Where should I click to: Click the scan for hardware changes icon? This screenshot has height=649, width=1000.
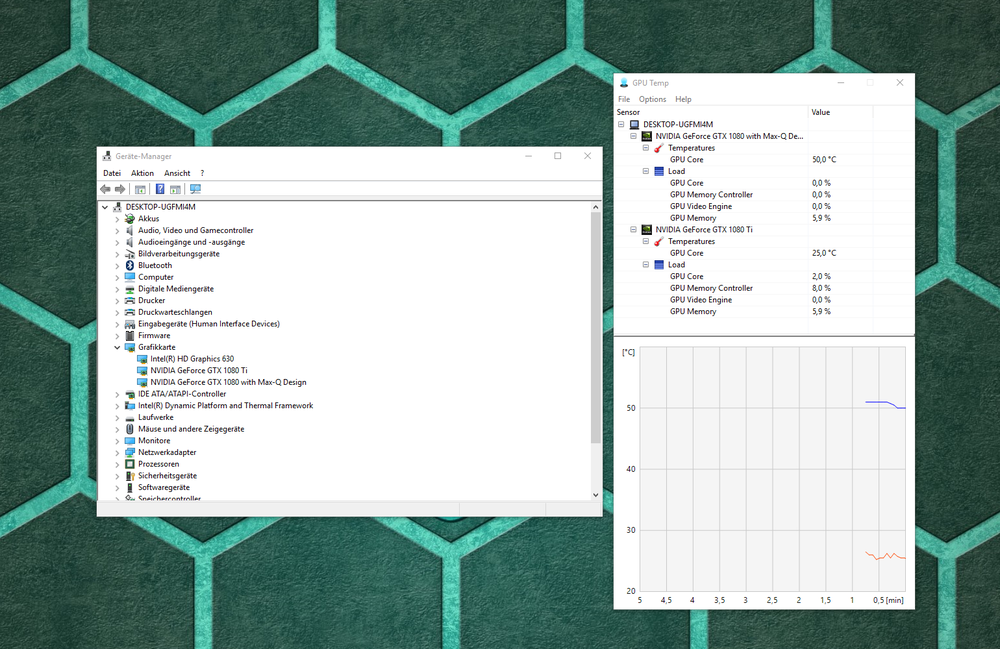pyautogui.click(x=195, y=189)
